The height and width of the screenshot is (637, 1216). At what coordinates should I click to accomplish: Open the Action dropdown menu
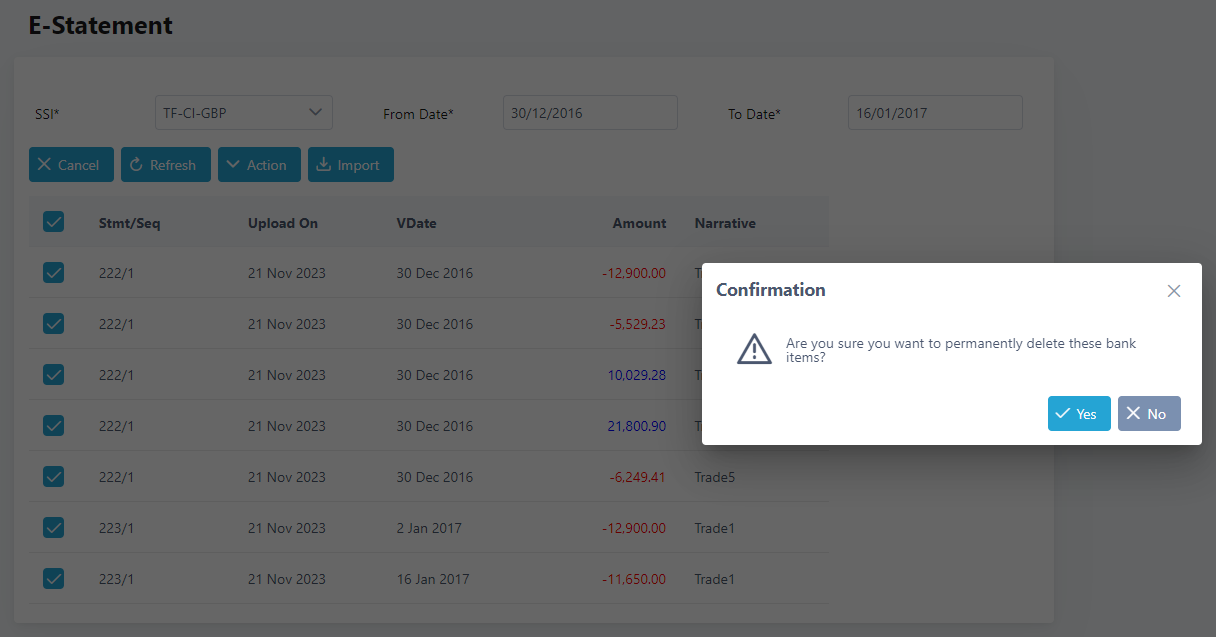pyautogui.click(x=259, y=165)
